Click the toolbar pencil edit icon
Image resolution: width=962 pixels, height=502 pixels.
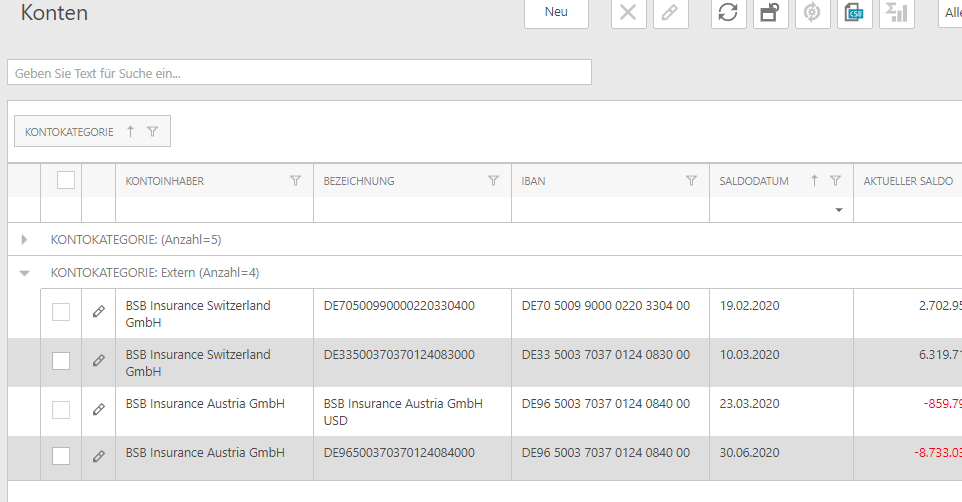point(670,12)
